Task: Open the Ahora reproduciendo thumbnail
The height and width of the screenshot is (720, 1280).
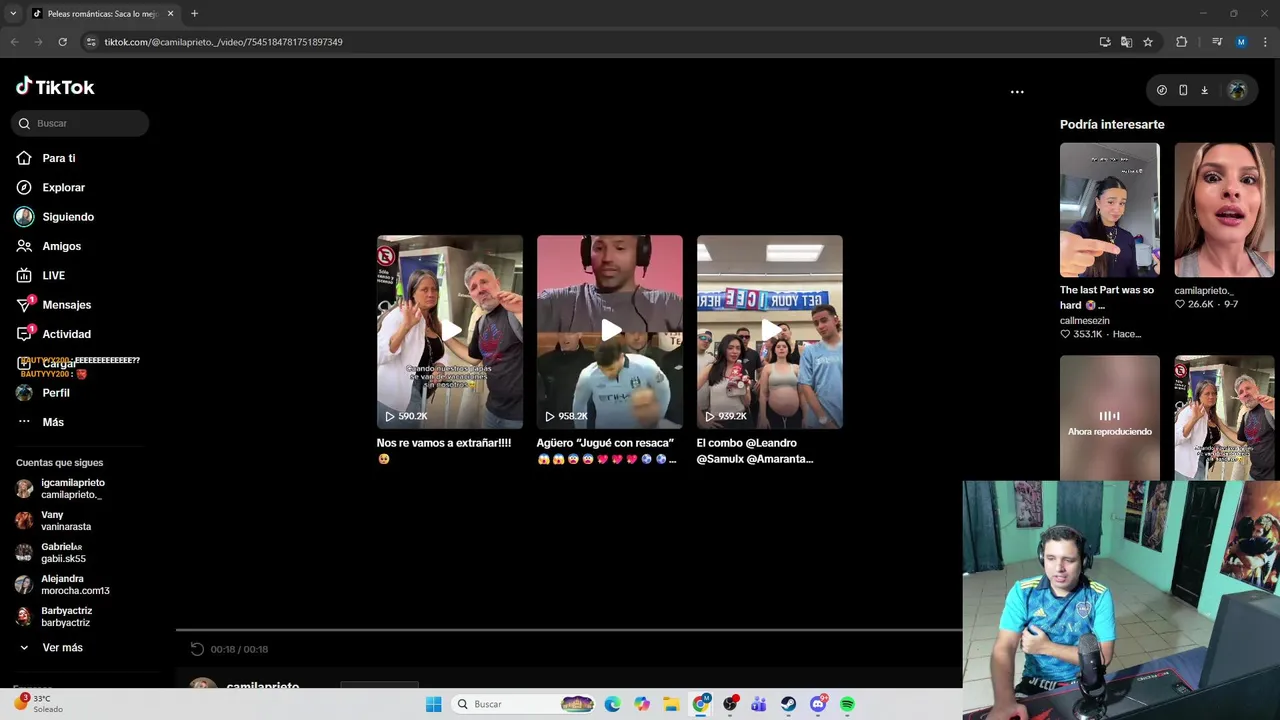Action: coord(1110,418)
